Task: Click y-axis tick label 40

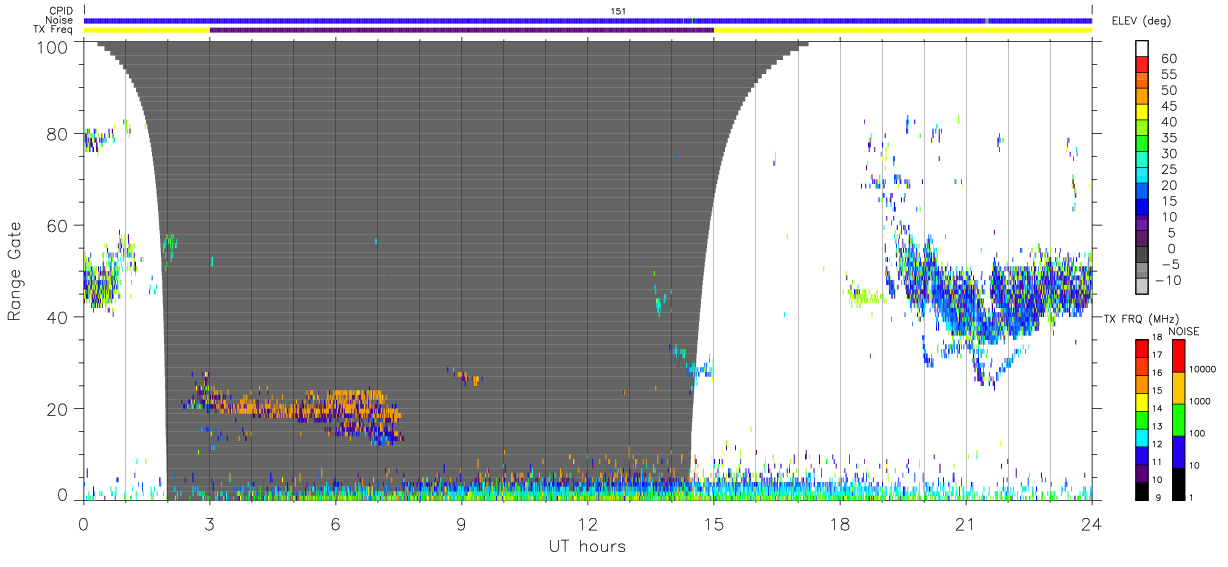Action: pos(58,317)
